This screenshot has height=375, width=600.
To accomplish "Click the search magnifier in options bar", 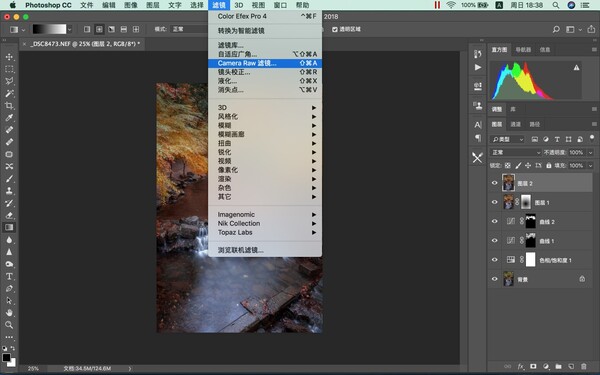I will tap(556, 29).
